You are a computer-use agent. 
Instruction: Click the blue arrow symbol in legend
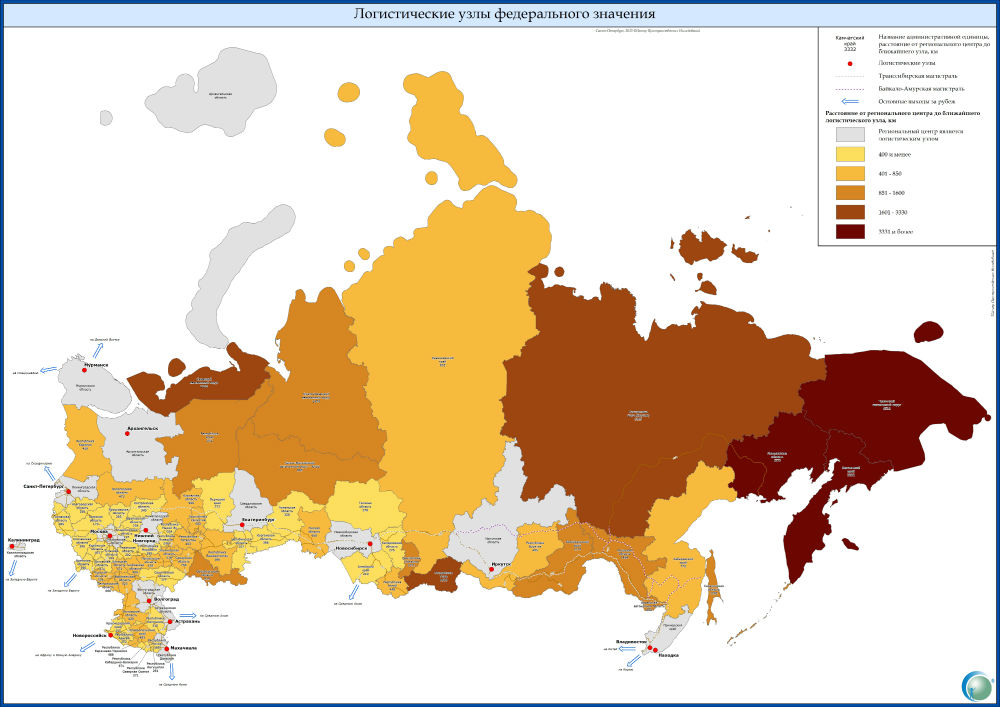coord(849,101)
